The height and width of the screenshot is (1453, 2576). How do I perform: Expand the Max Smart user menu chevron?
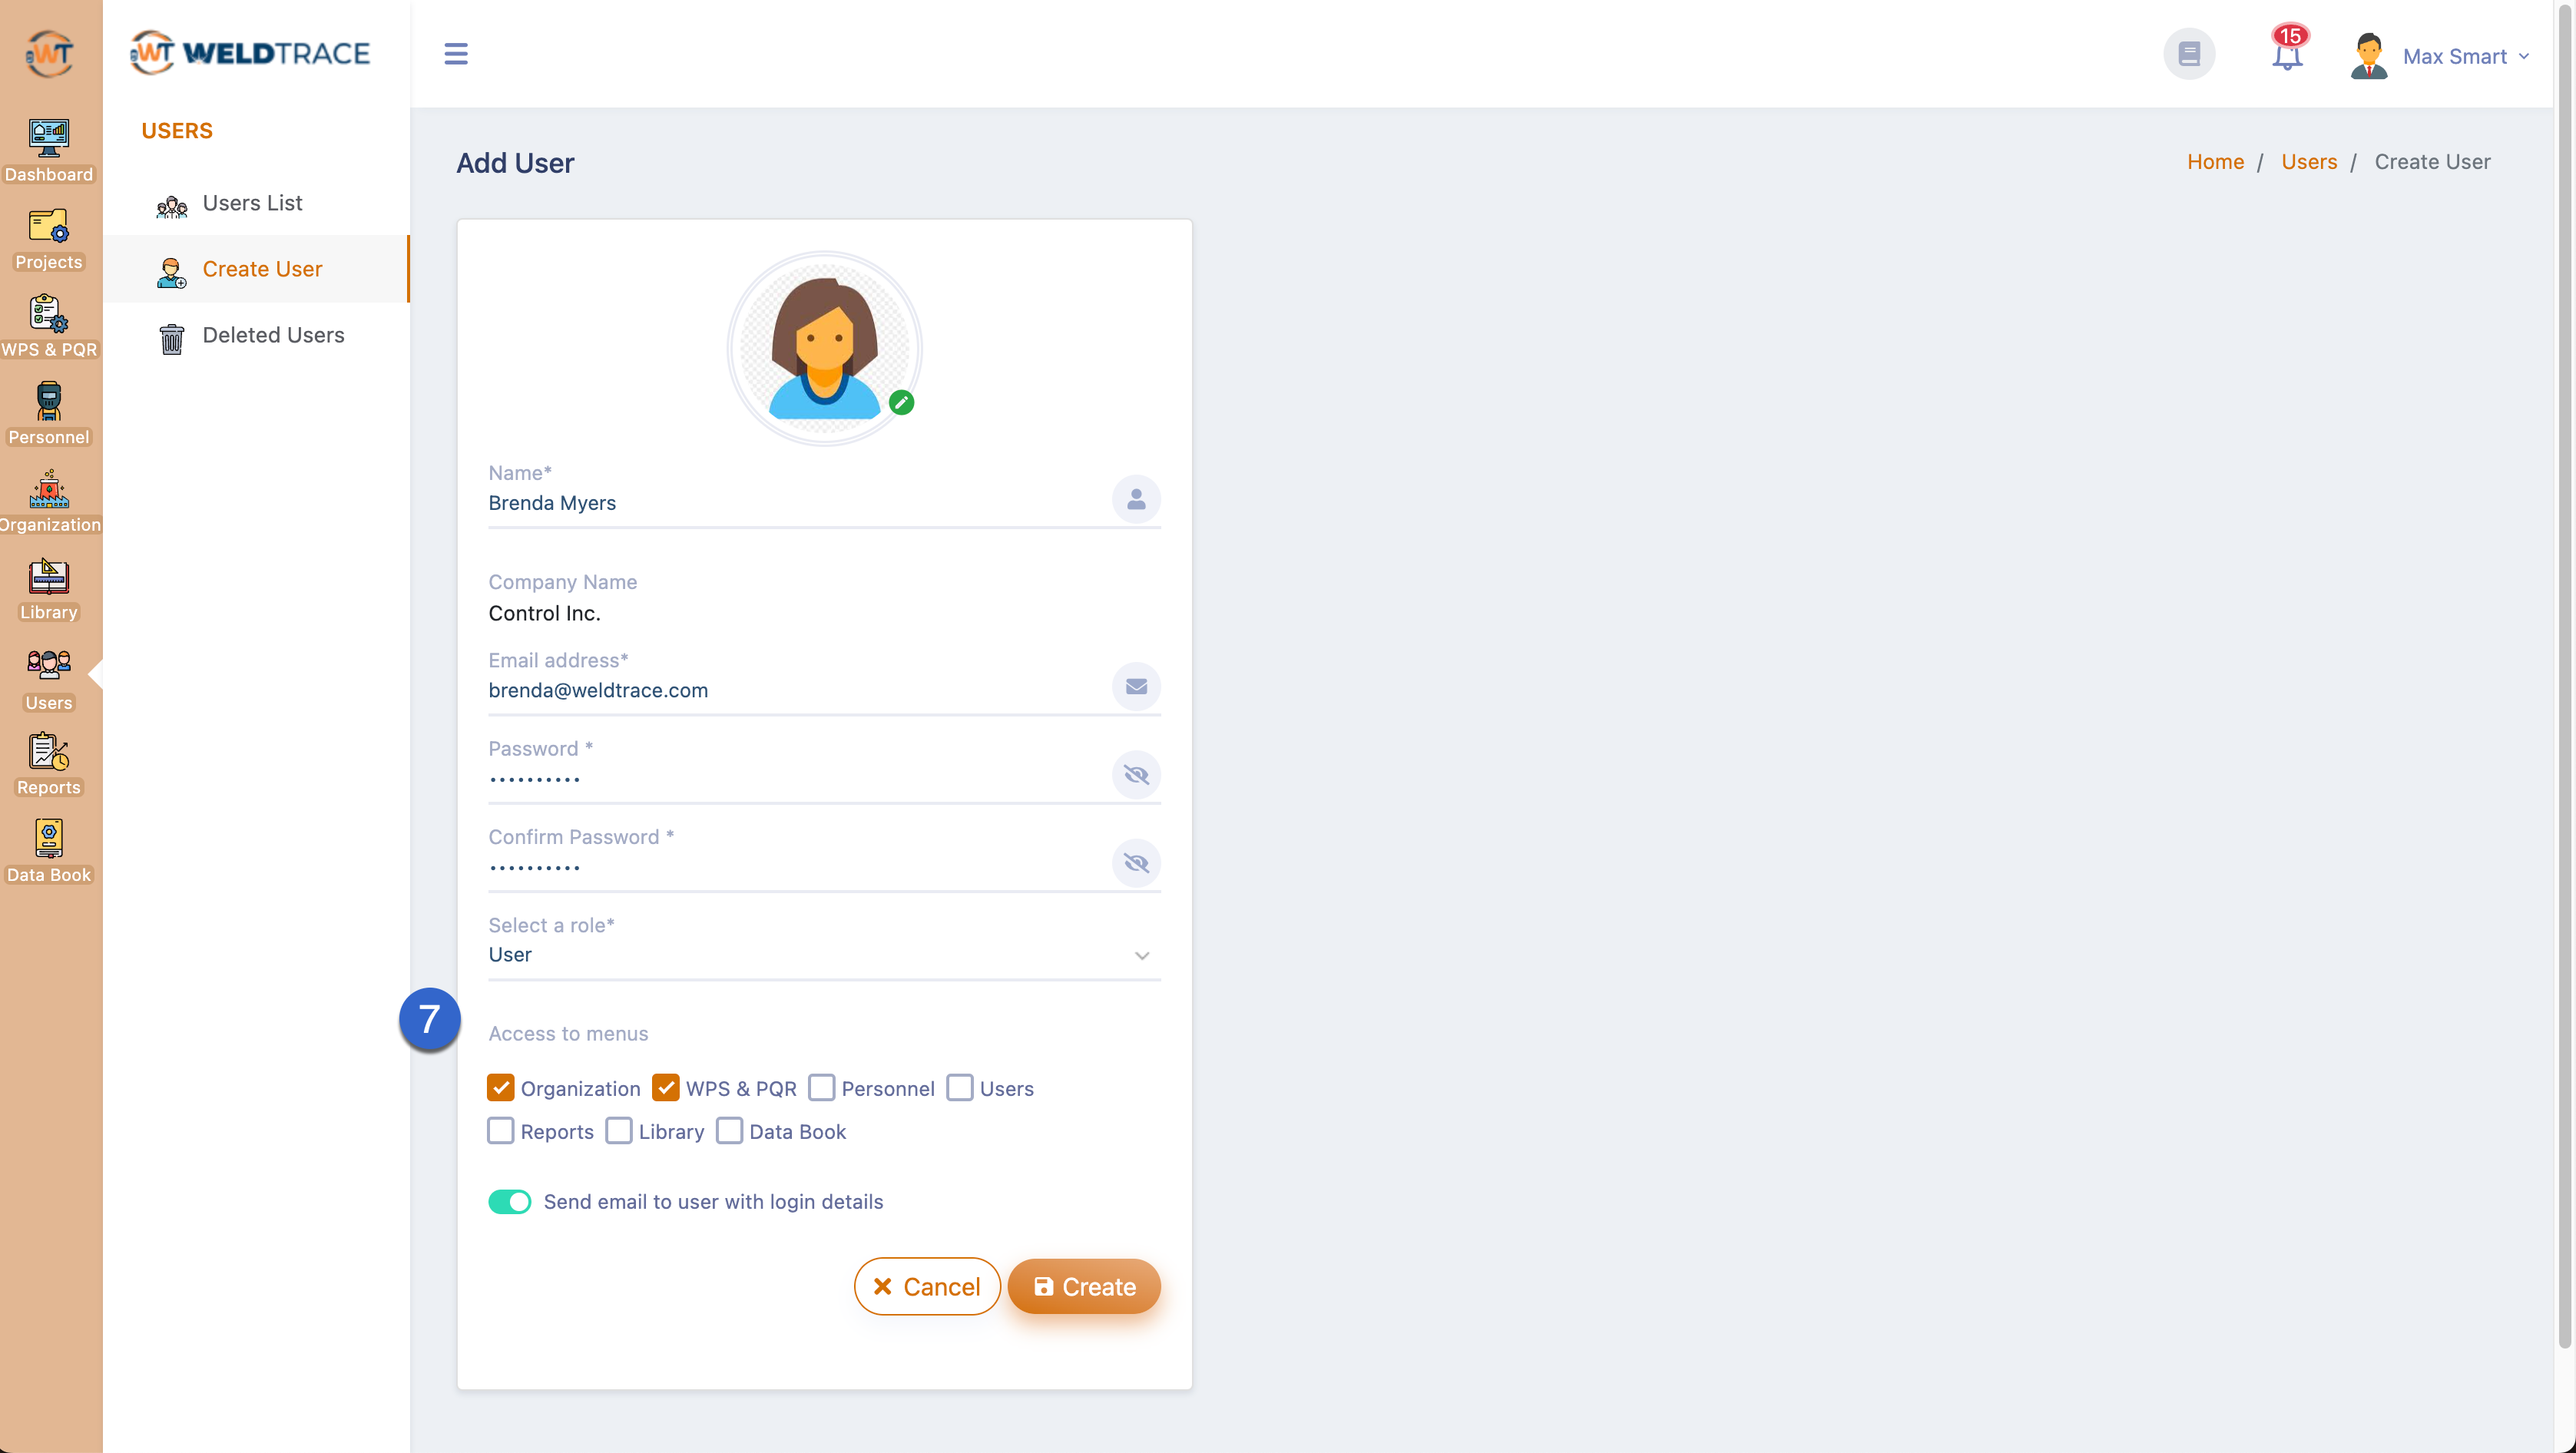[x=2524, y=56]
